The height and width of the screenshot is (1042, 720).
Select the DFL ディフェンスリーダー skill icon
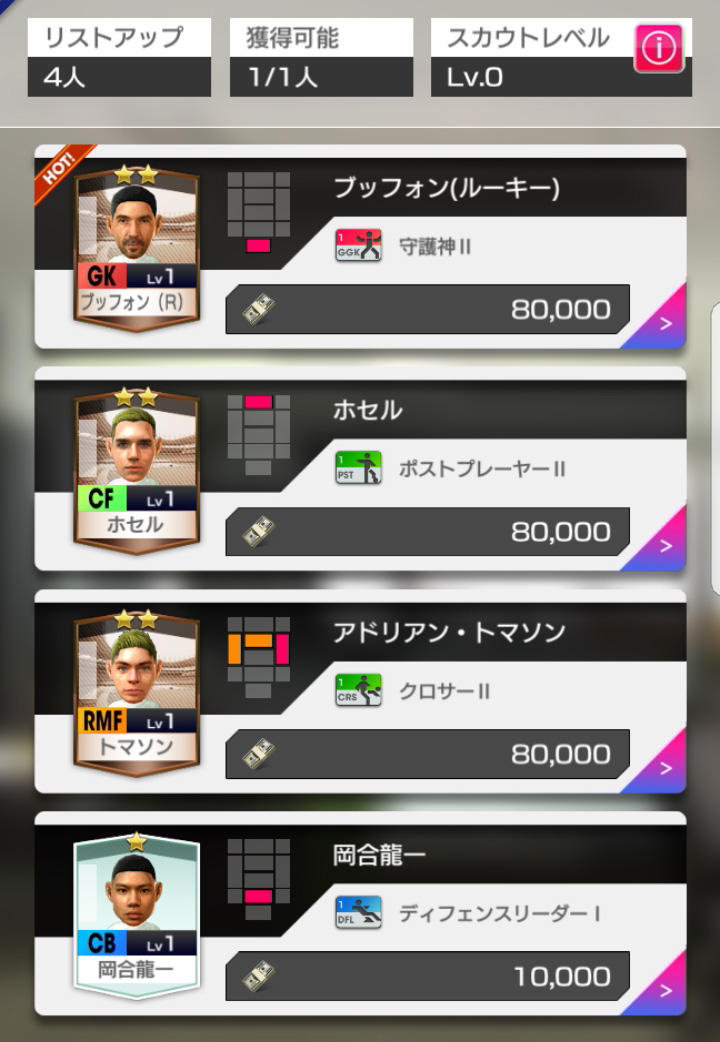point(358,912)
